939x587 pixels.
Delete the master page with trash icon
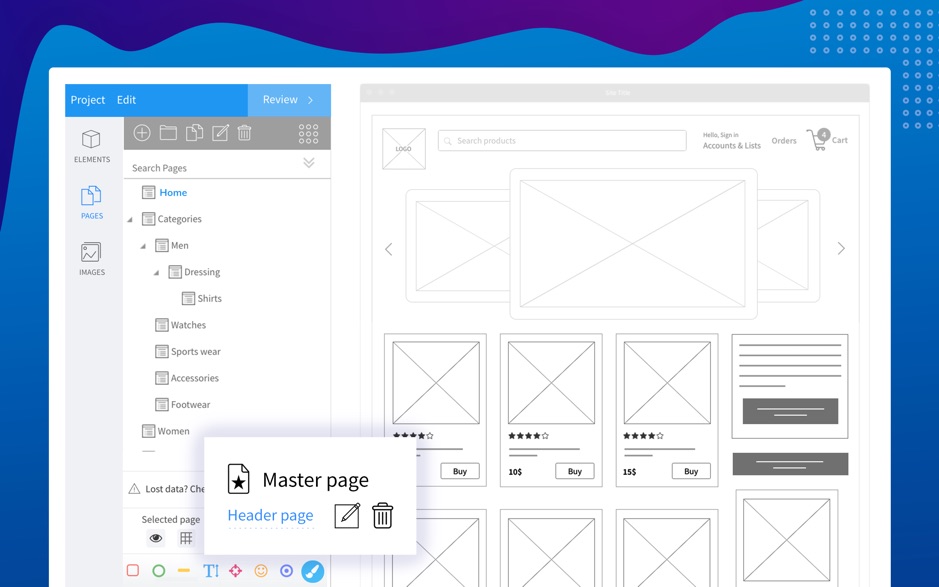(382, 515)
